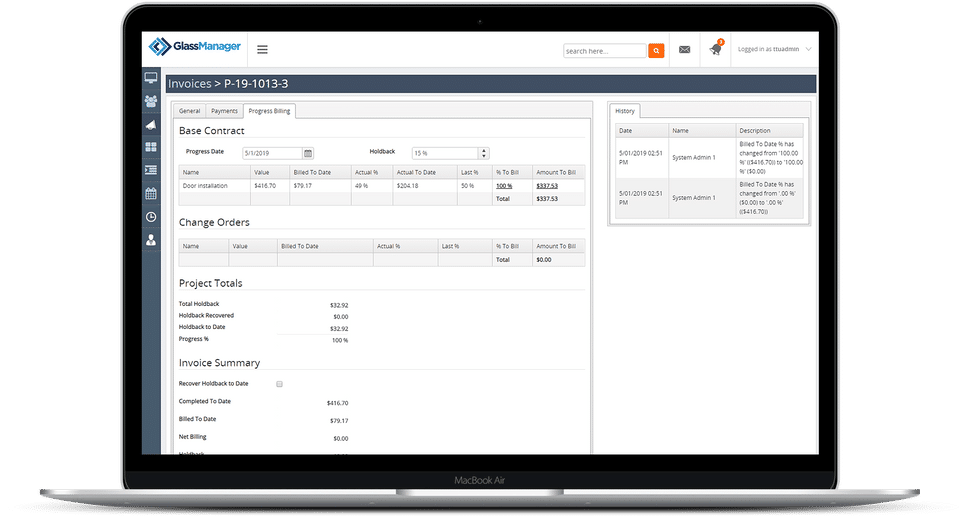This screenshot has height=516, width=960.
Task: Click the Holdback percentage field
Action: point(445,153)
